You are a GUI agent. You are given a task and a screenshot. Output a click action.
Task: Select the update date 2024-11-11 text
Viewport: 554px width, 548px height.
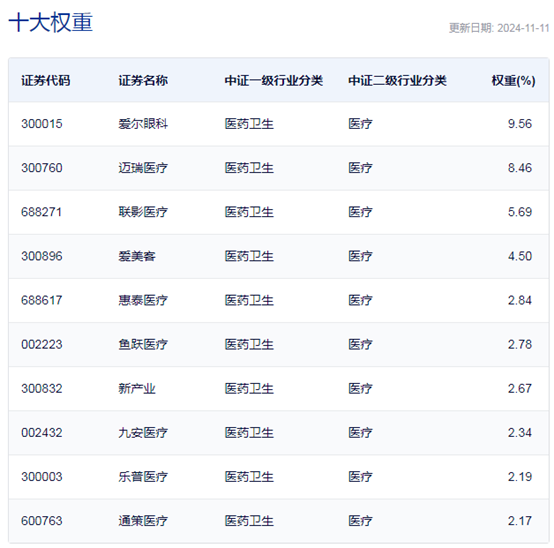coord(523,28)
